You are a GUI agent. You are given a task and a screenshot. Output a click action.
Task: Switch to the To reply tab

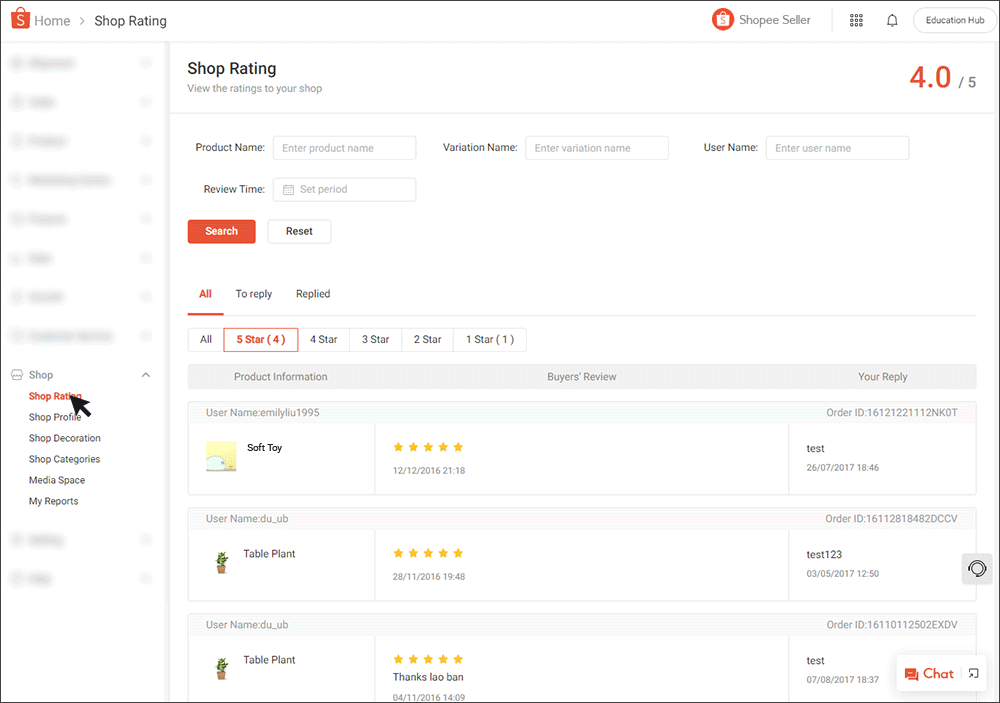point(253,293)
